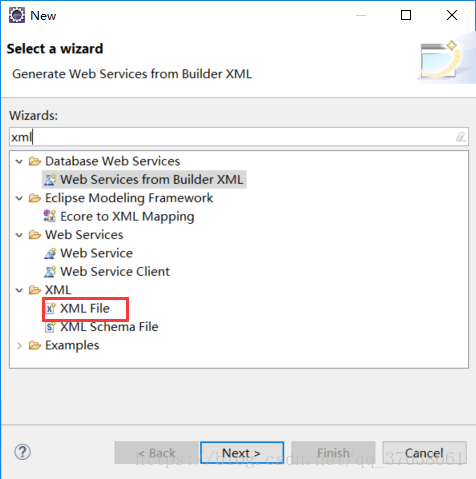Click the XML category folder icon
The image size is (476, 479).
pyautogui.click(x=35, y=290)
